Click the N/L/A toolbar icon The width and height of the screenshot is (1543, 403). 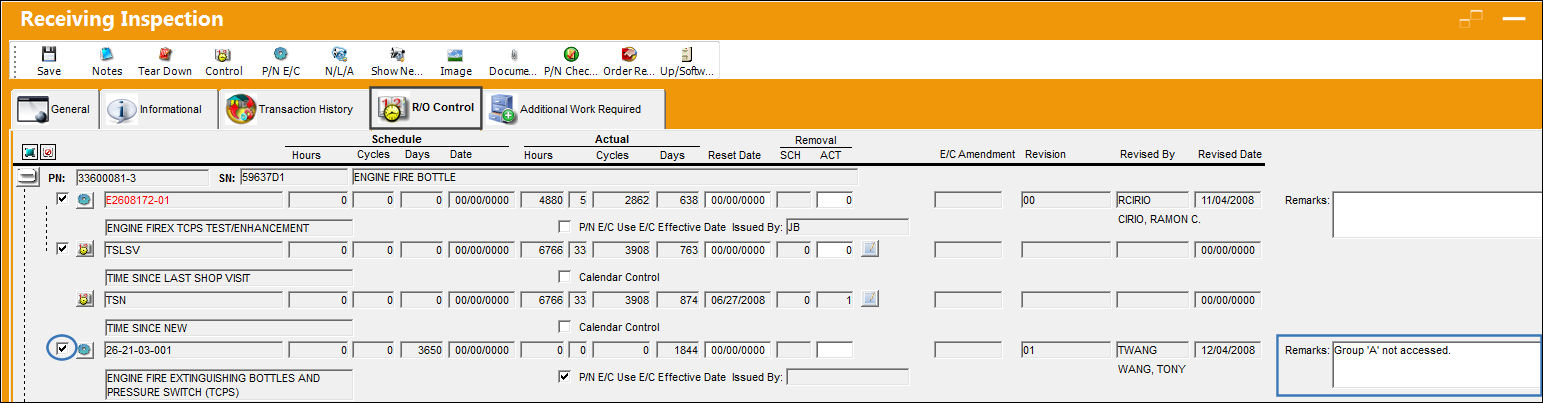point(340,61)
